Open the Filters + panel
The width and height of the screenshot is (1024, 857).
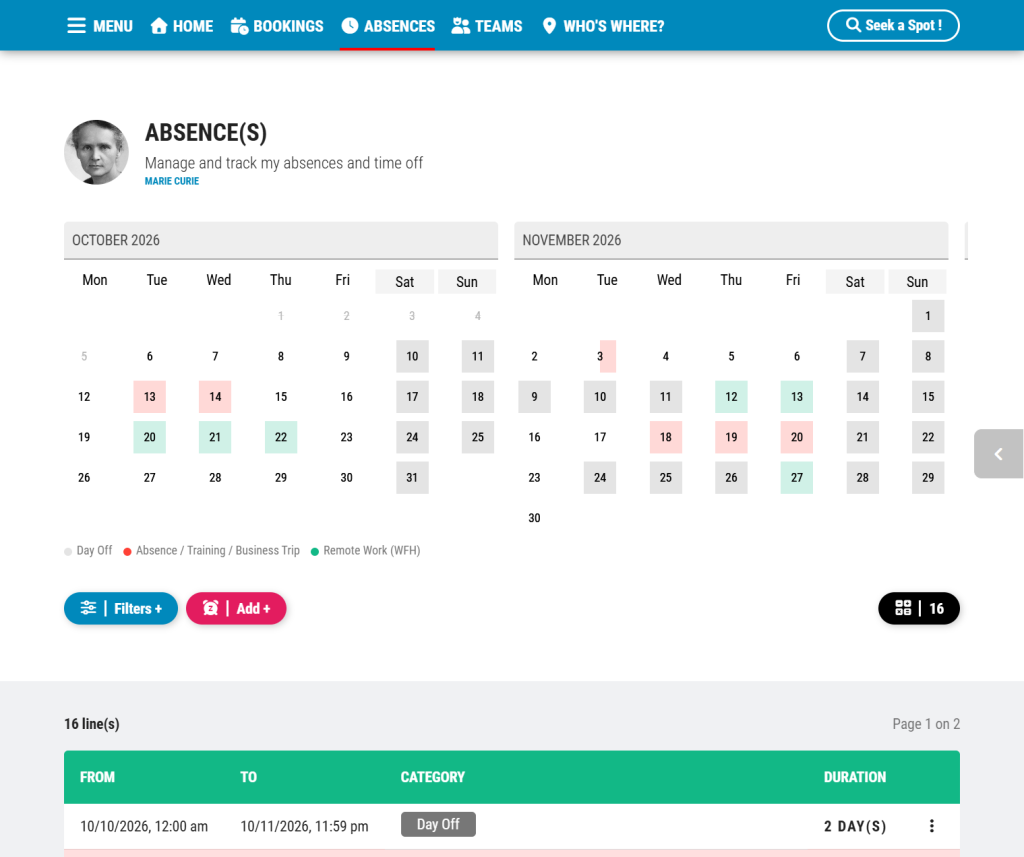[121, 608]
